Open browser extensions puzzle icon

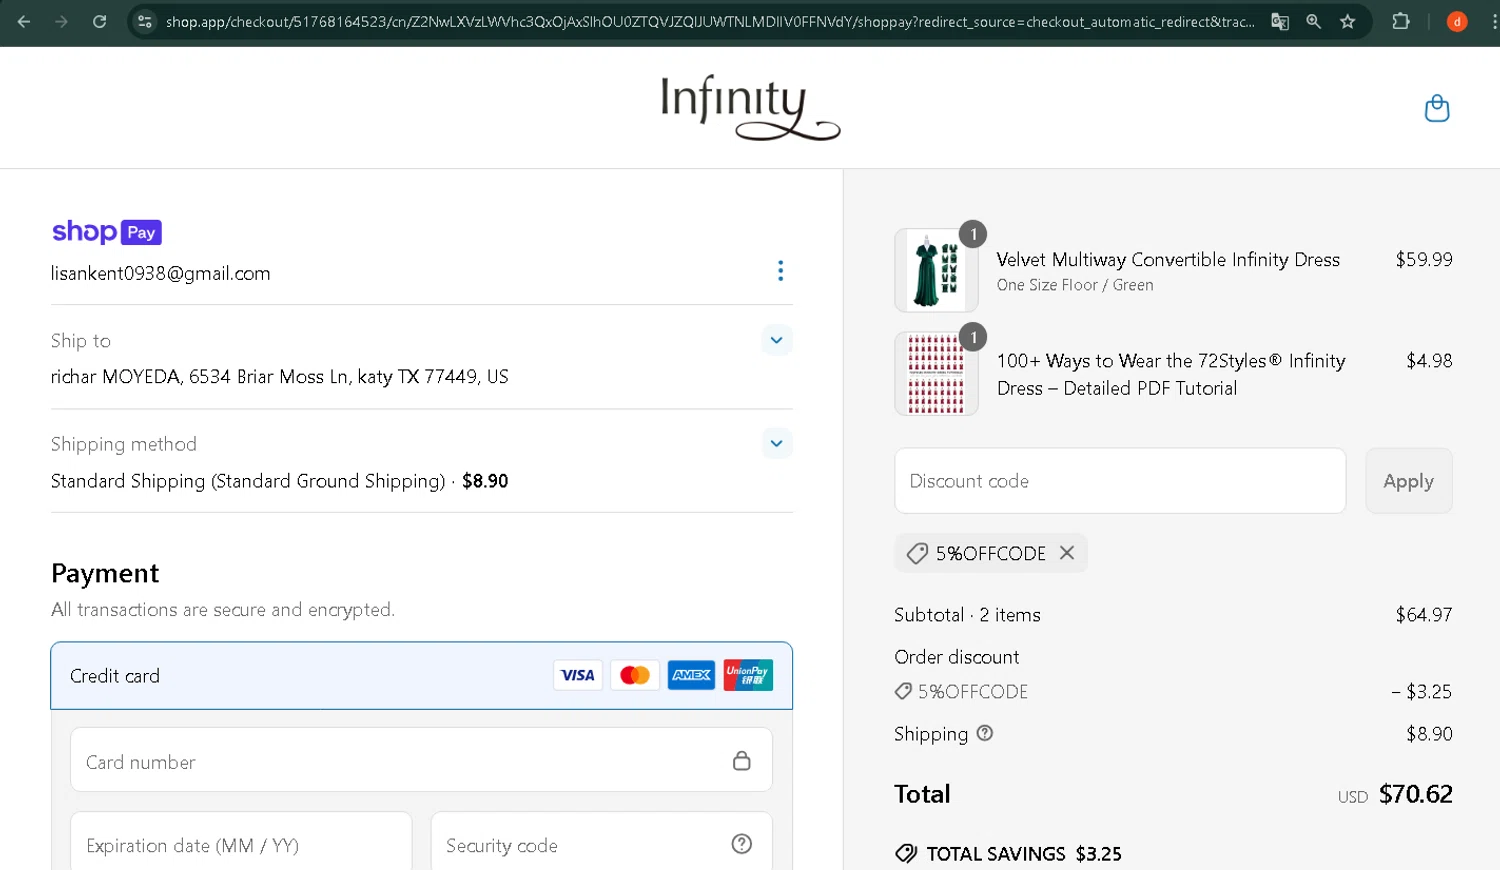tap(1401, 21)
